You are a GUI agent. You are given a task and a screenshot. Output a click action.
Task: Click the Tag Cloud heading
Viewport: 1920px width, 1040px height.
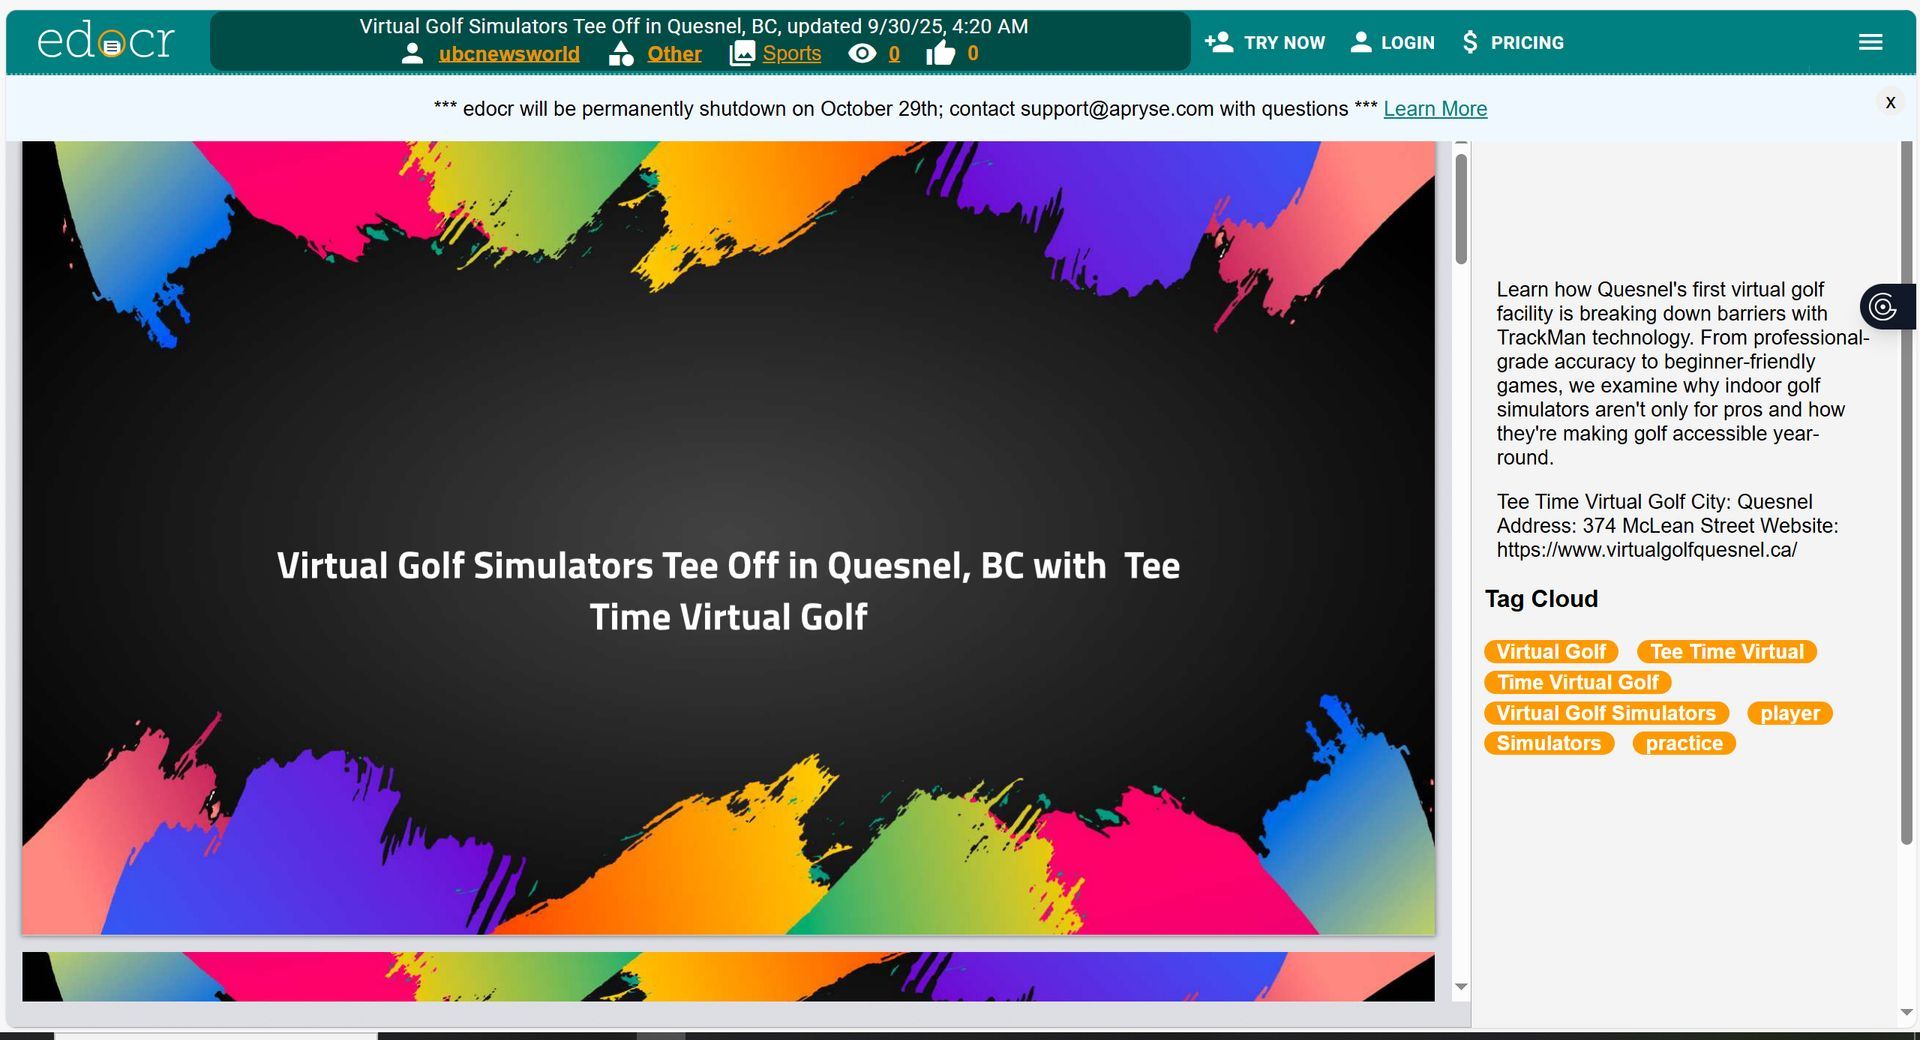(1541, 599)
